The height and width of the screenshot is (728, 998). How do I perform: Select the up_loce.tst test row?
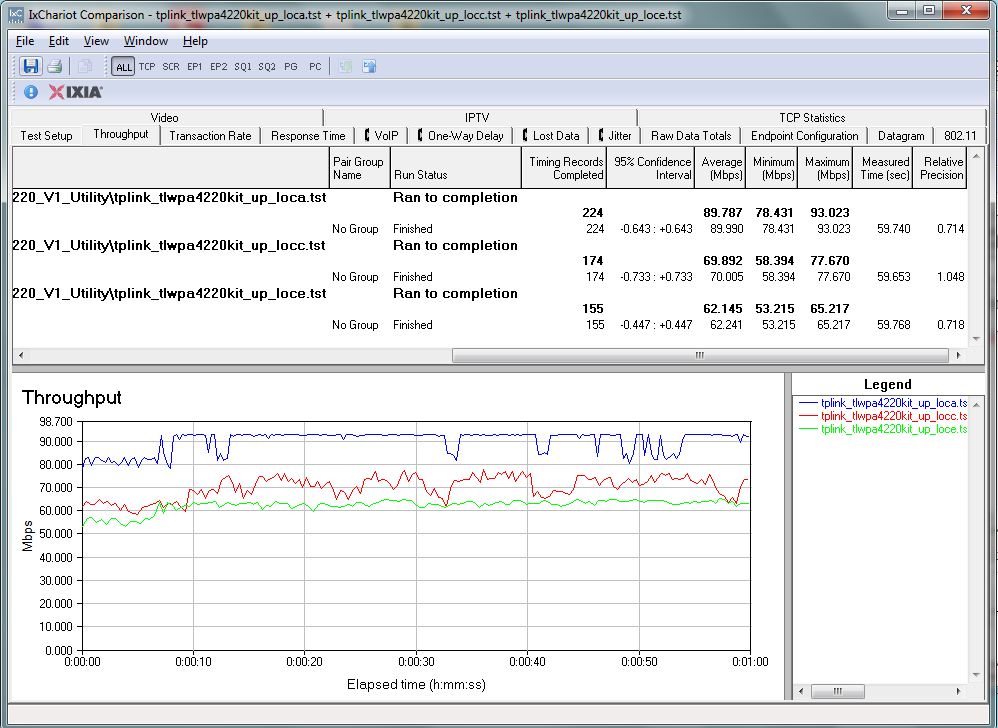click(x=488, y=293)
